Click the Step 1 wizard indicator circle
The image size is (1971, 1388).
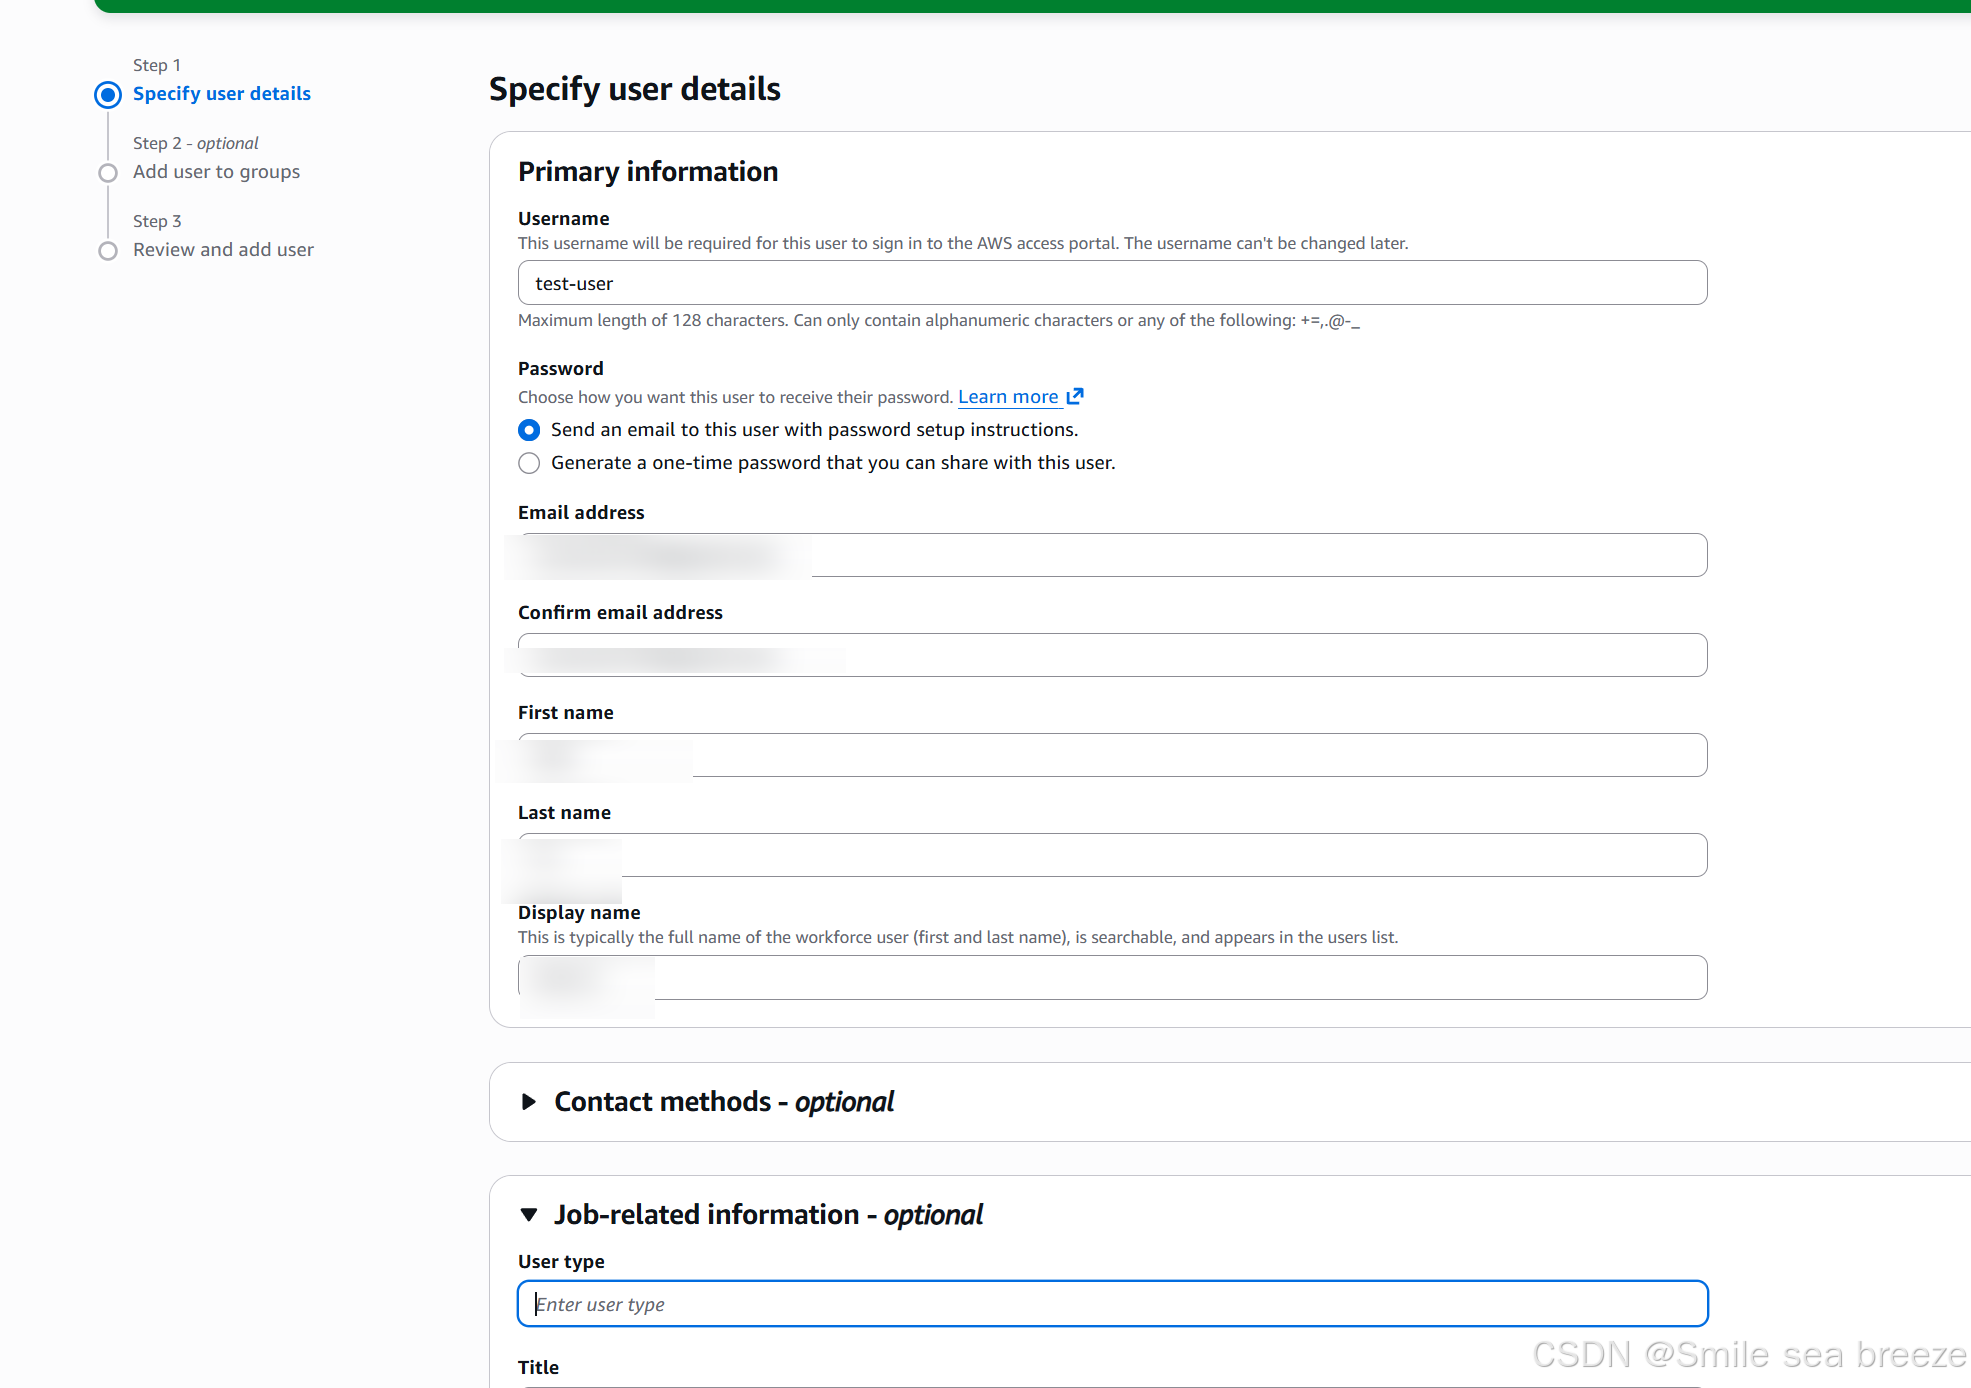(x=108, y=95)
